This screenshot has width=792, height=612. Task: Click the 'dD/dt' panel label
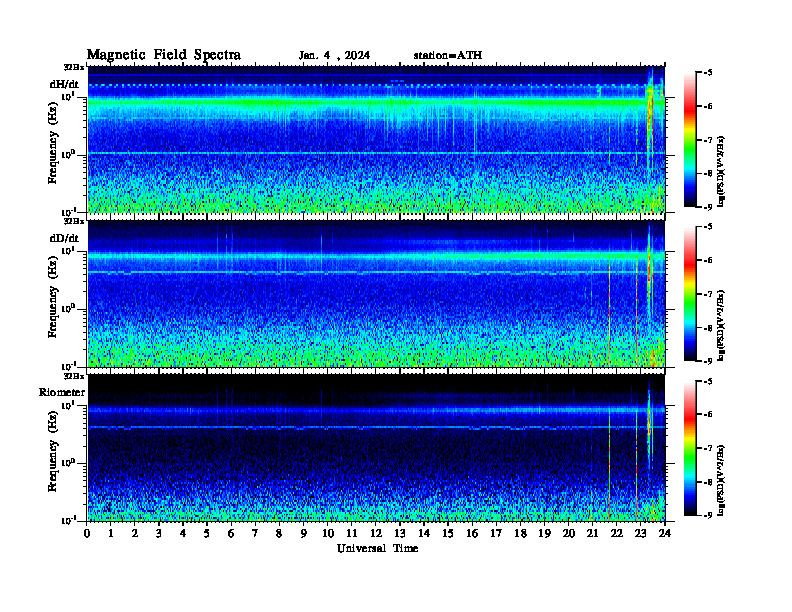coord(64,238)
